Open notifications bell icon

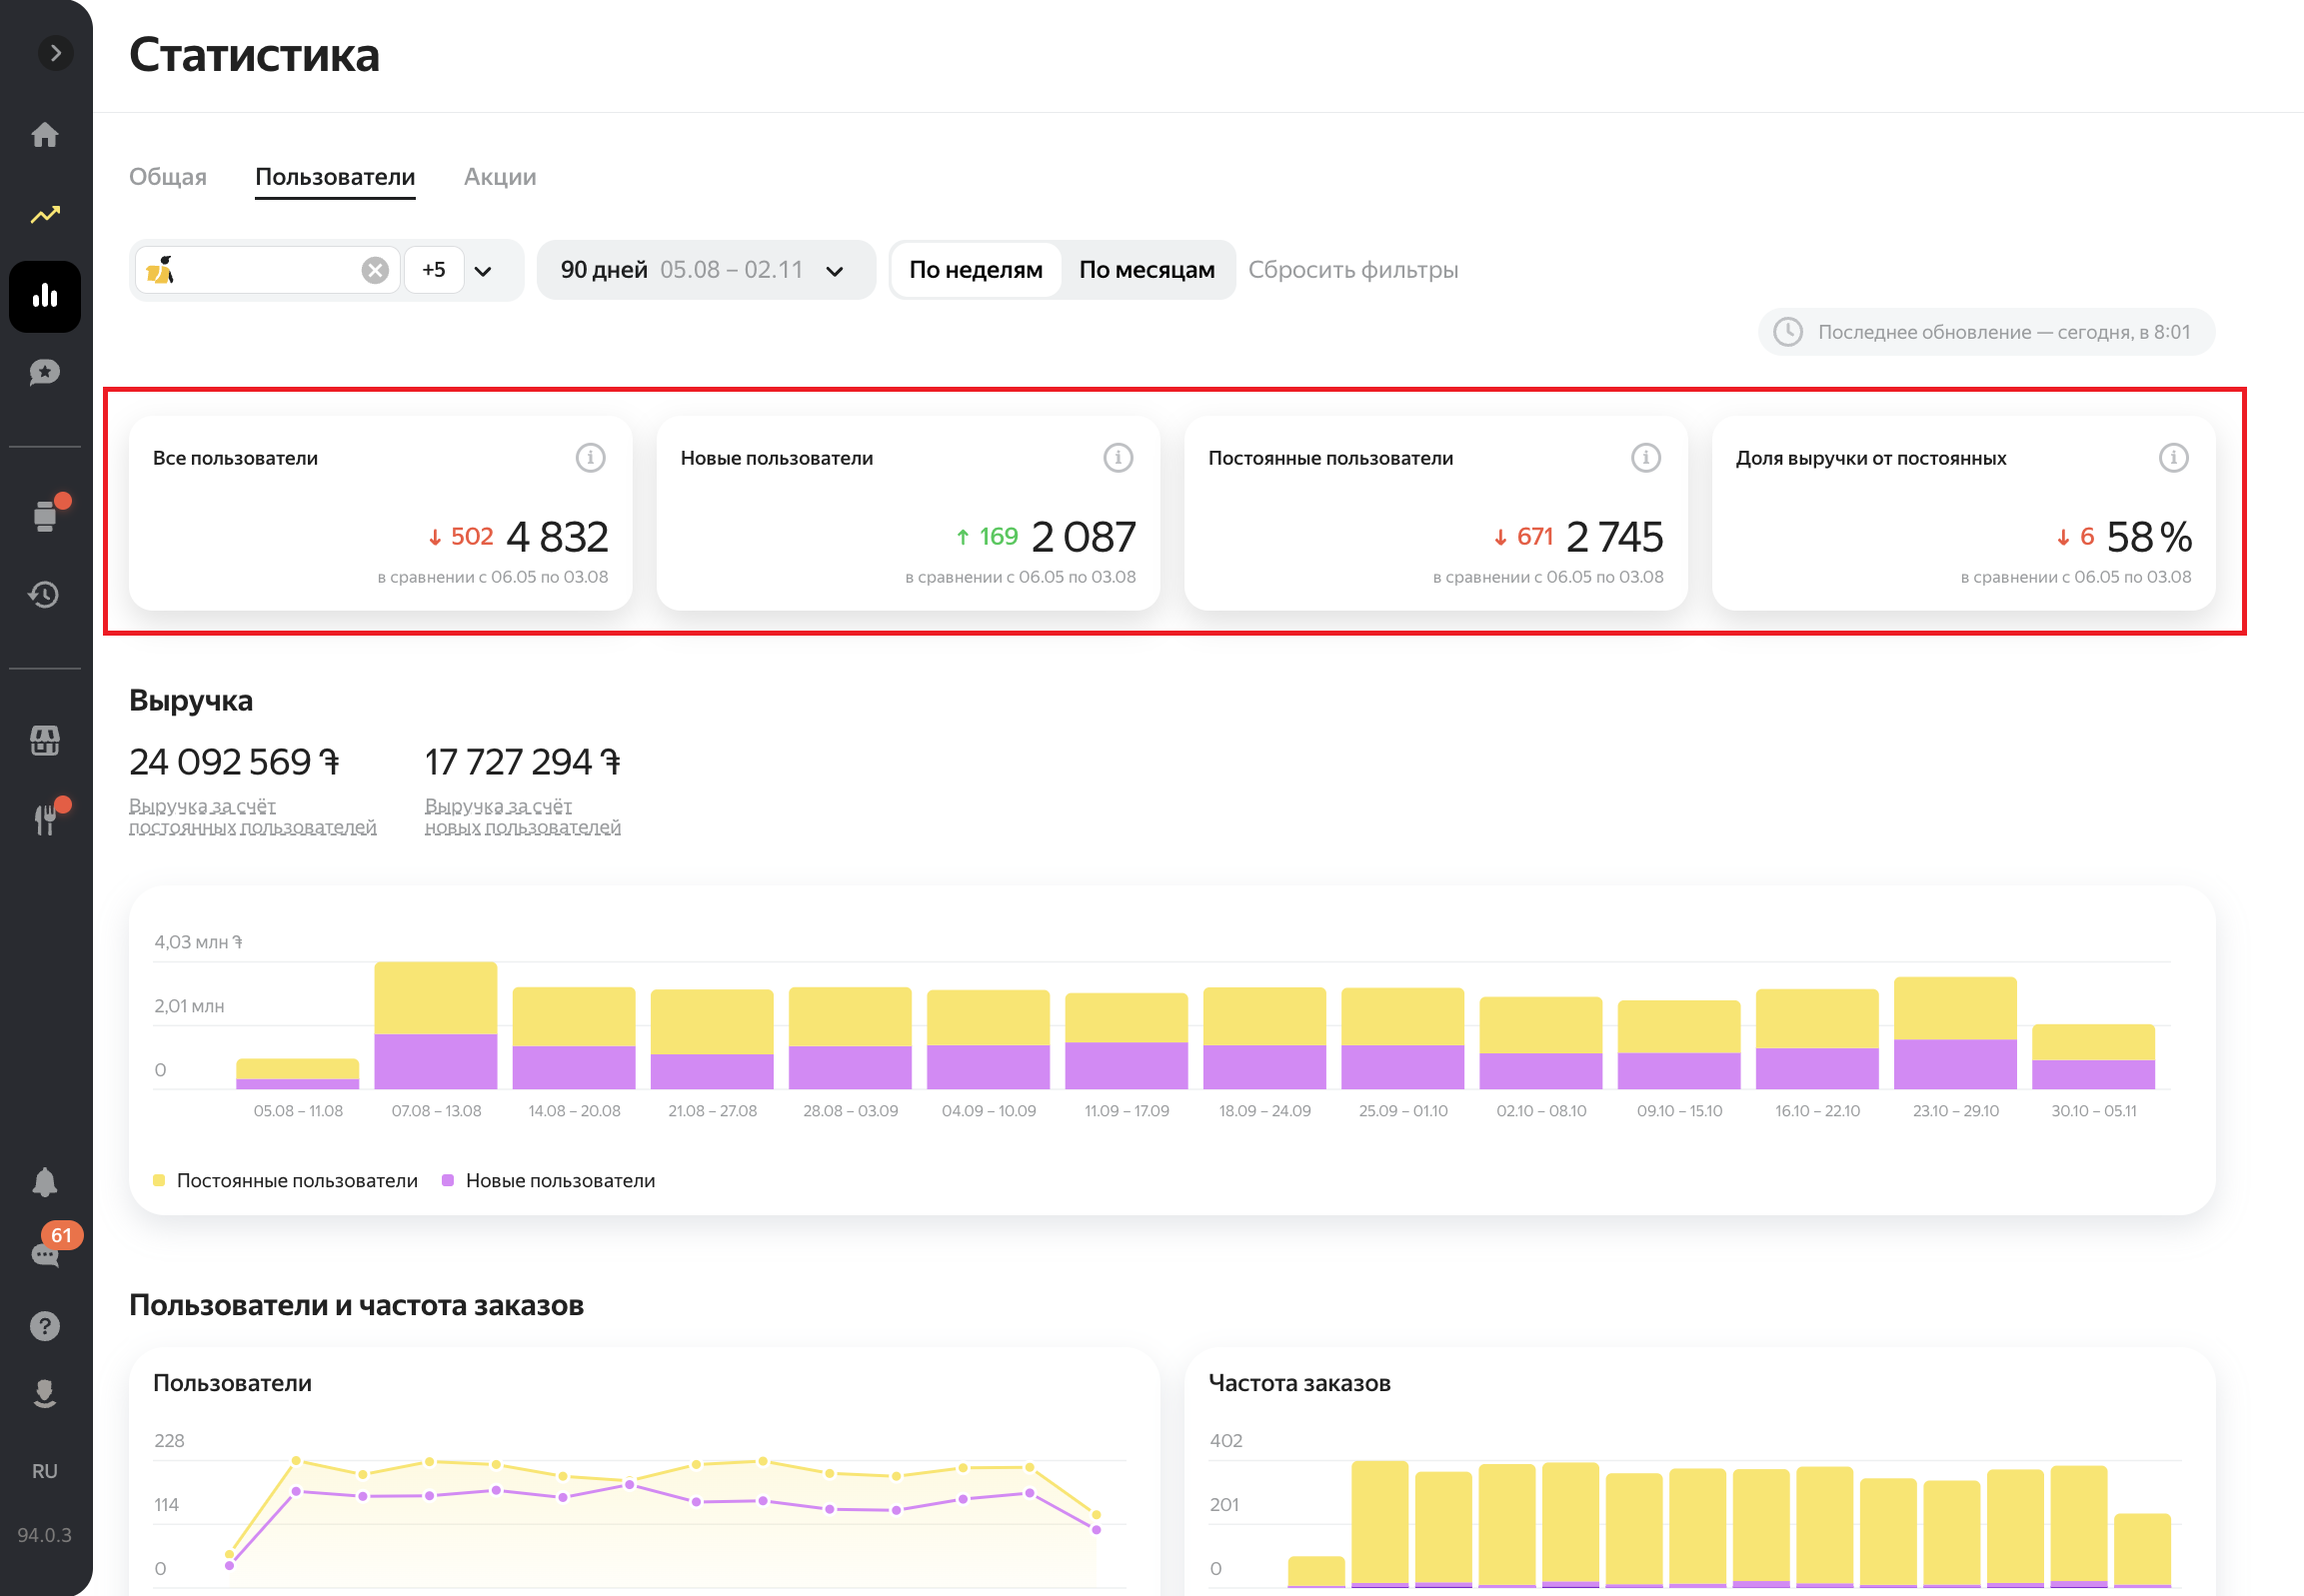45,1183
